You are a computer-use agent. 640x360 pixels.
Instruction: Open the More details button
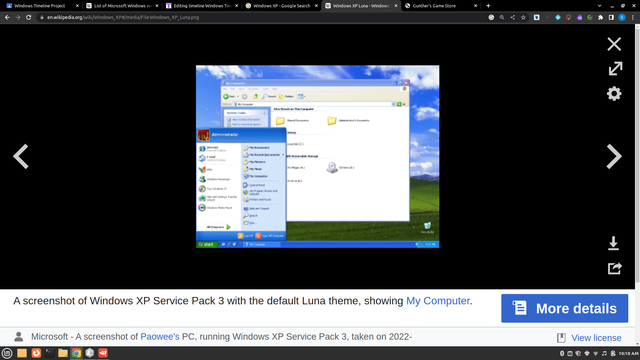coord(564,309)
